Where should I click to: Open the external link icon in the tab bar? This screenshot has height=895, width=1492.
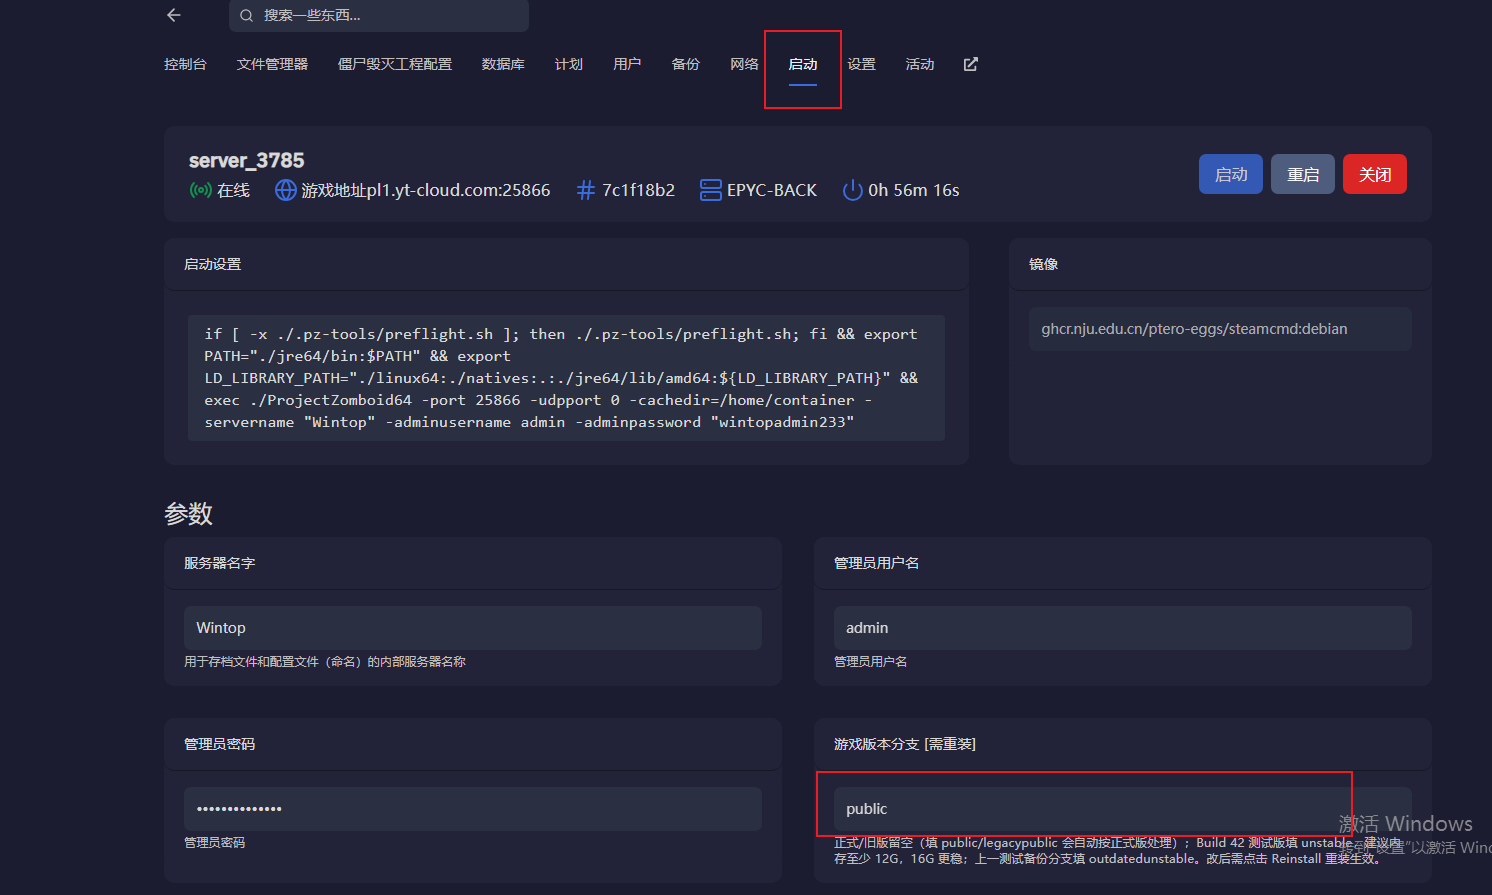(970, 64)
